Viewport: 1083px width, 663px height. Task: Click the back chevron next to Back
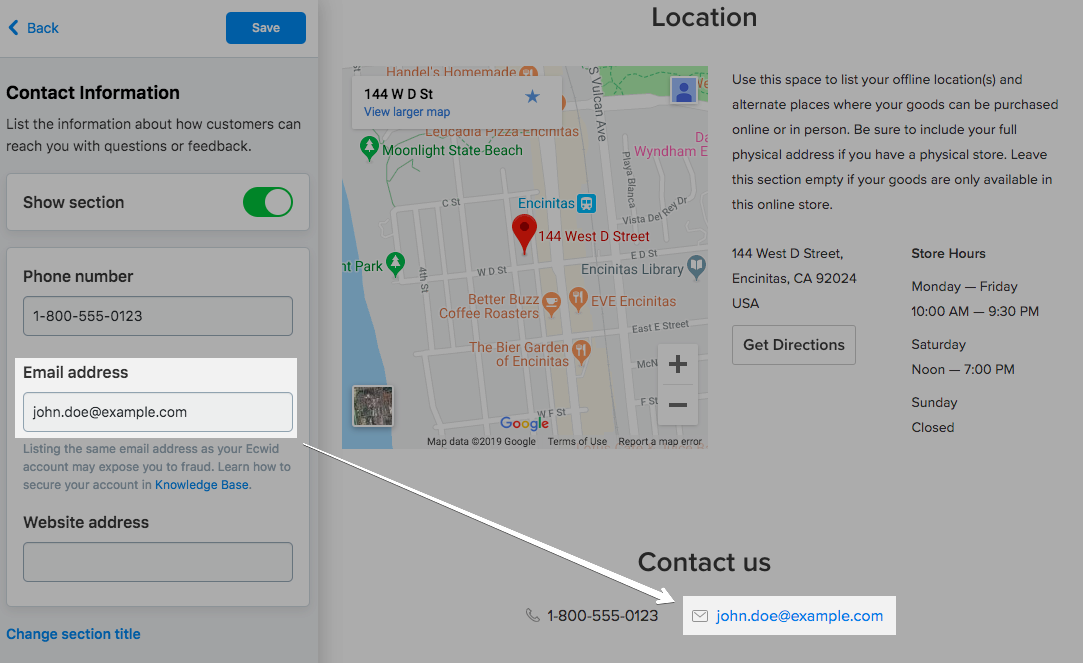tap(14, 27)
